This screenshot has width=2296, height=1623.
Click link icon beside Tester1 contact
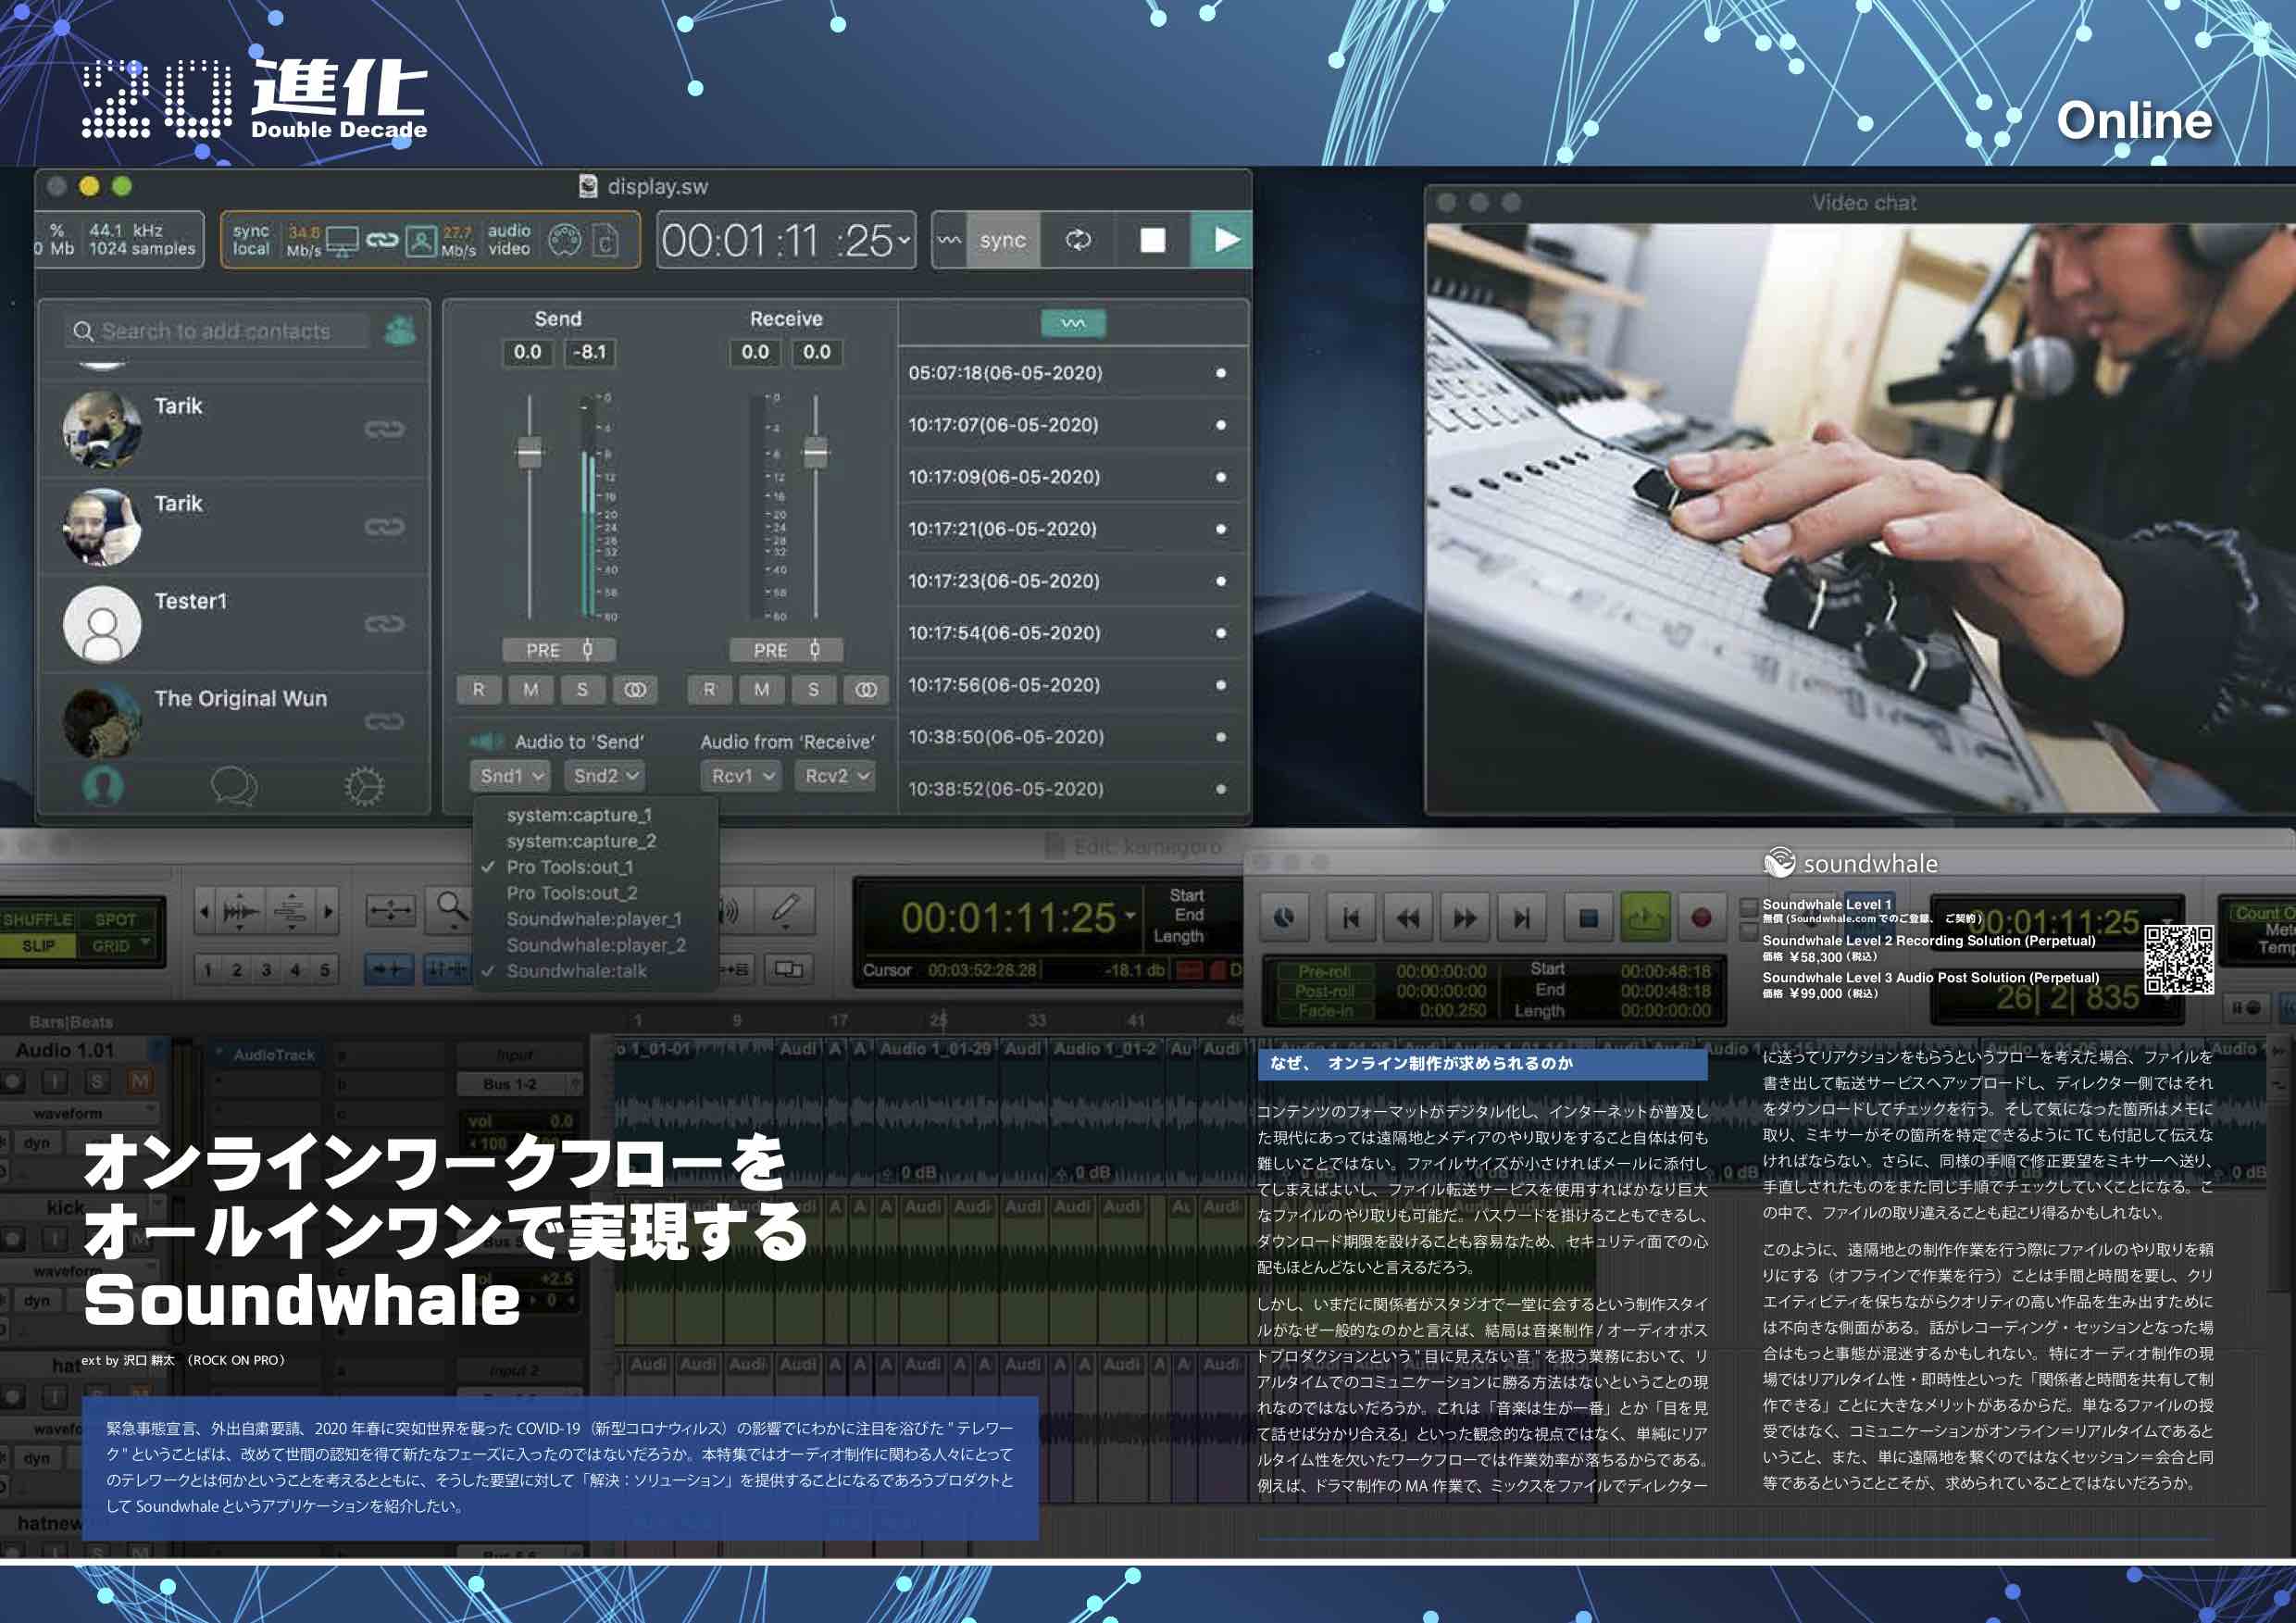(384, 624)
